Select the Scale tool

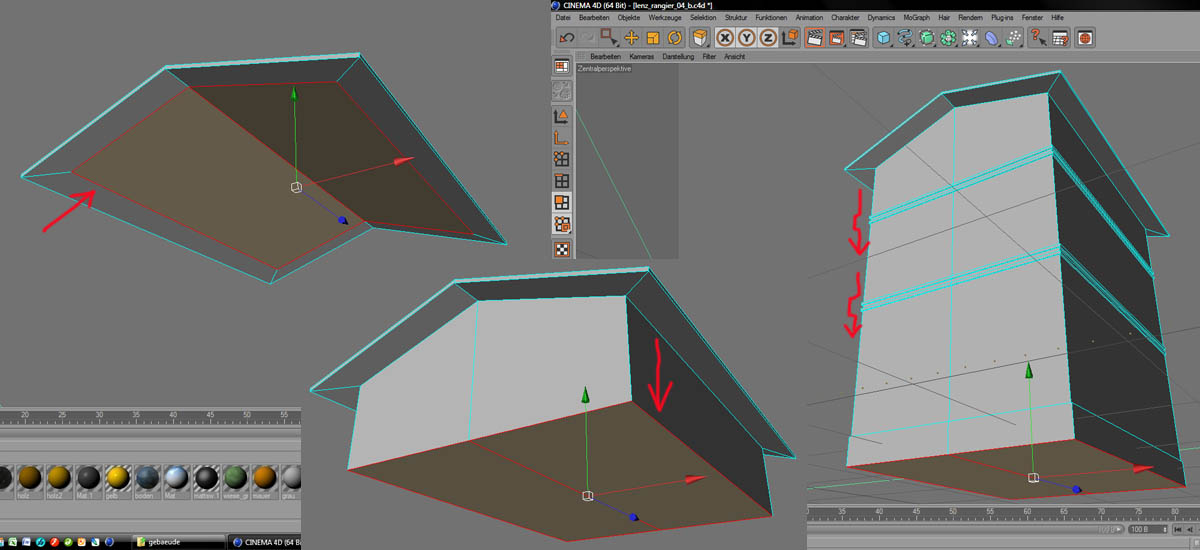click(x=653, y=38)
